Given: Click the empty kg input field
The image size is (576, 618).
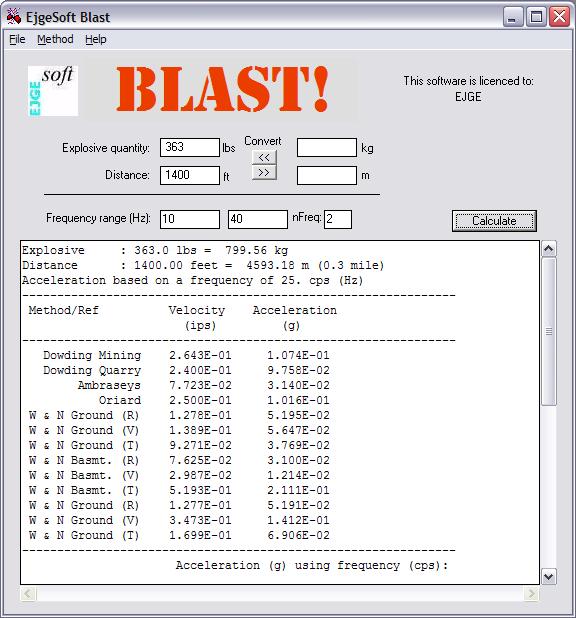Looking at the screenshot, I should (x=327, y=147).
